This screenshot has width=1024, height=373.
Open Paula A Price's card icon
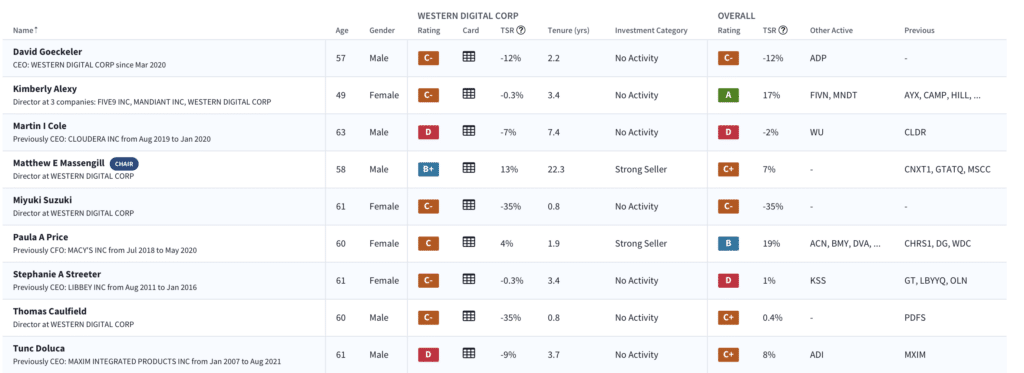coord(468,242)
